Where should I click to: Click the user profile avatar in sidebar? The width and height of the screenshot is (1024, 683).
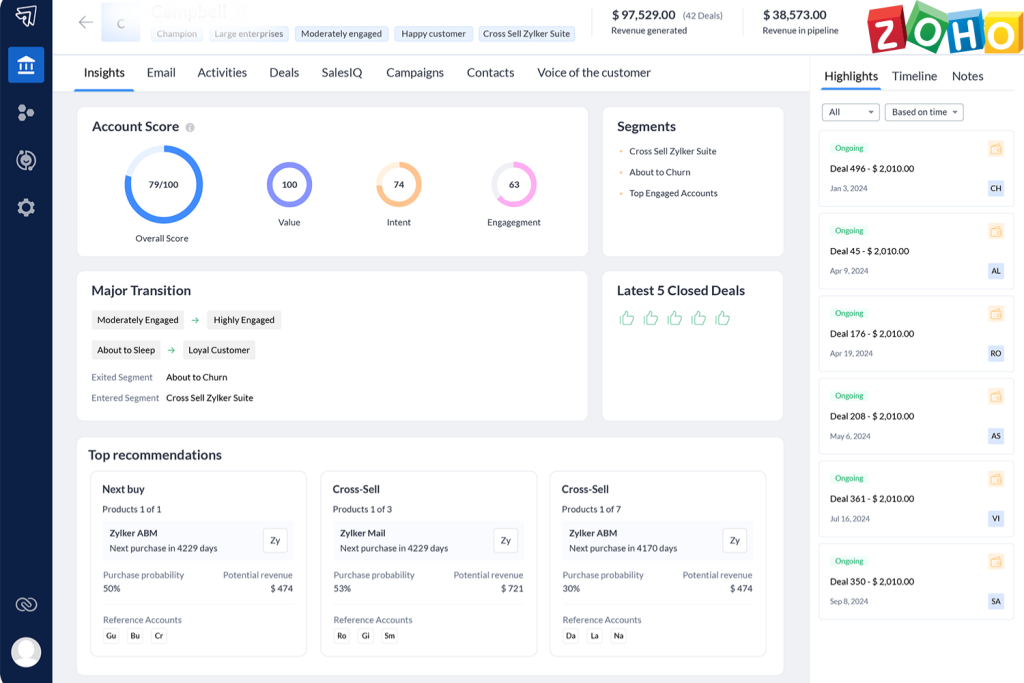pos(26,652)
